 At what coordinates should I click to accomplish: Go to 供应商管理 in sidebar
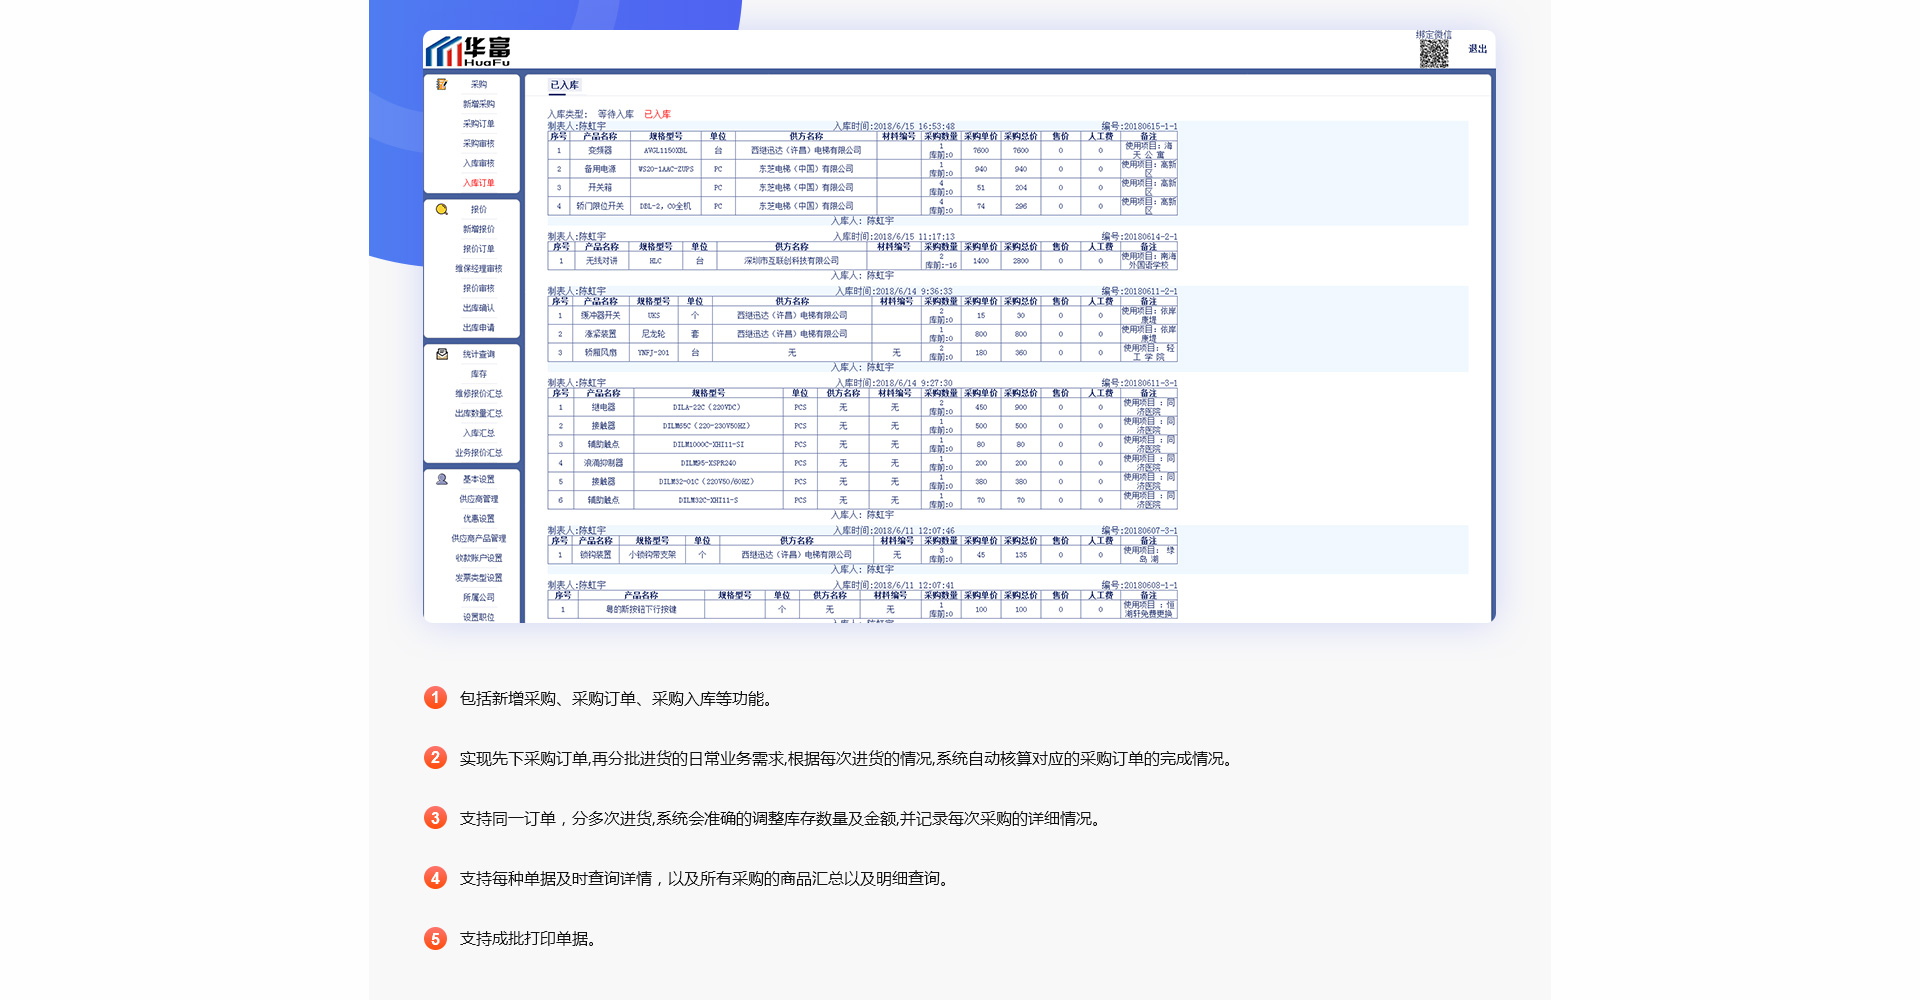coord(478,499)
